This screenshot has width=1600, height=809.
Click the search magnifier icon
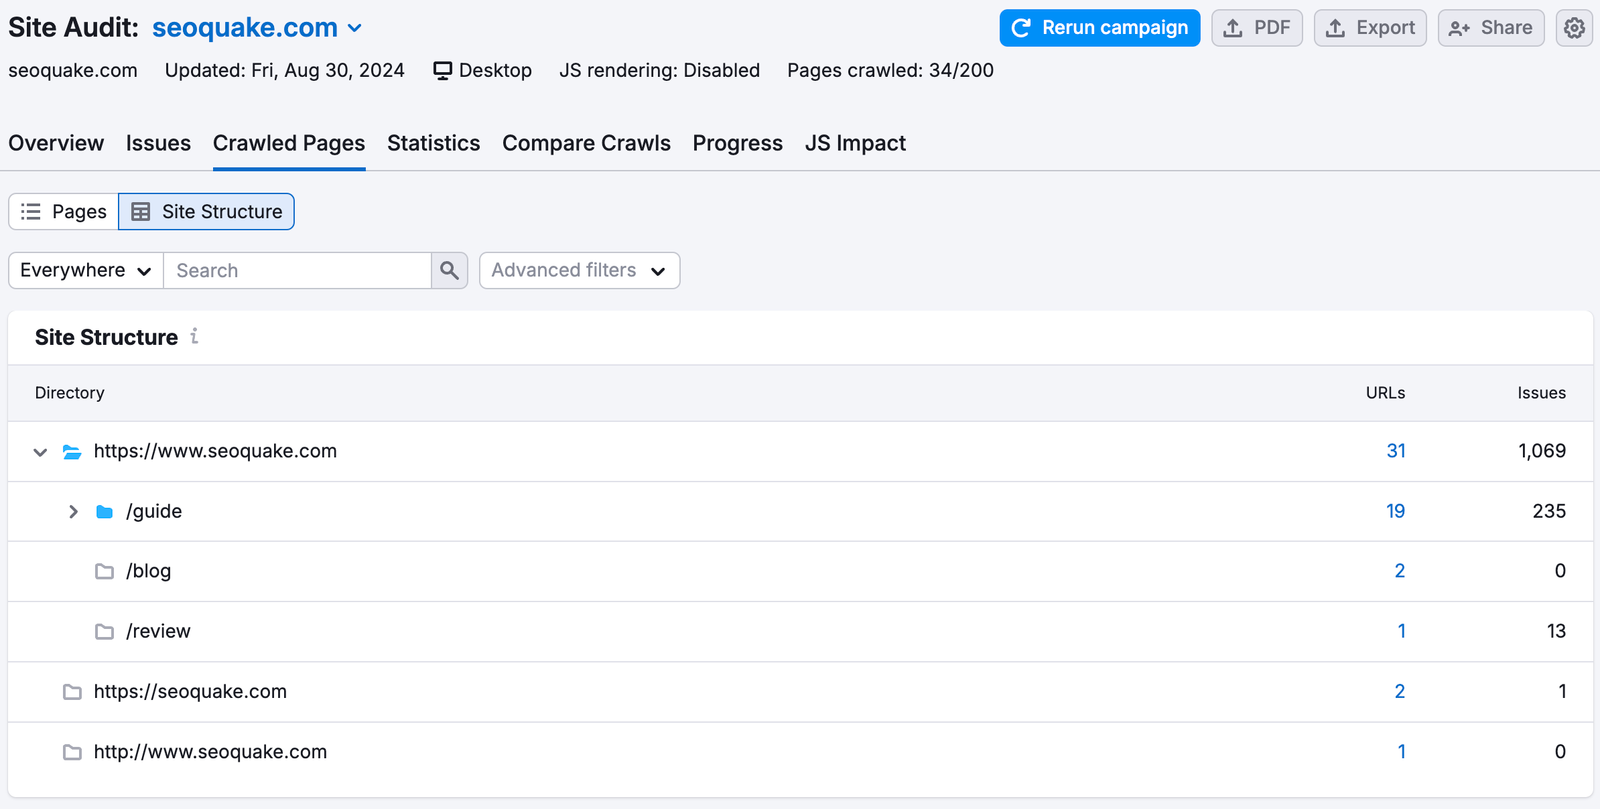tap(449, 271)
